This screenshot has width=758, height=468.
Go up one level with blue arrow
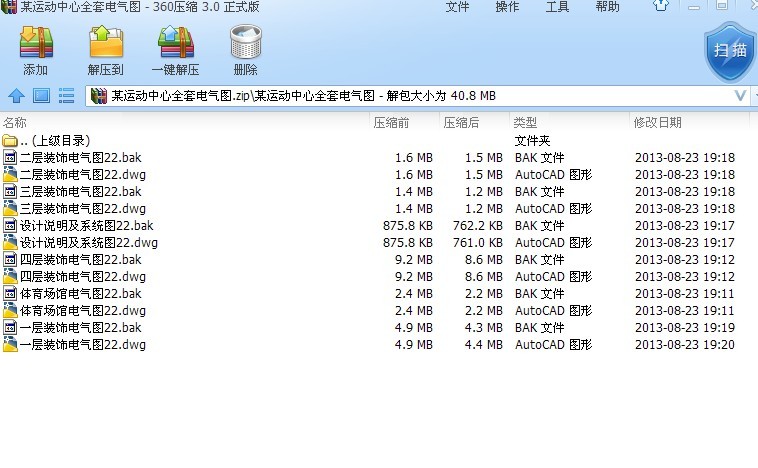point(16,96)
